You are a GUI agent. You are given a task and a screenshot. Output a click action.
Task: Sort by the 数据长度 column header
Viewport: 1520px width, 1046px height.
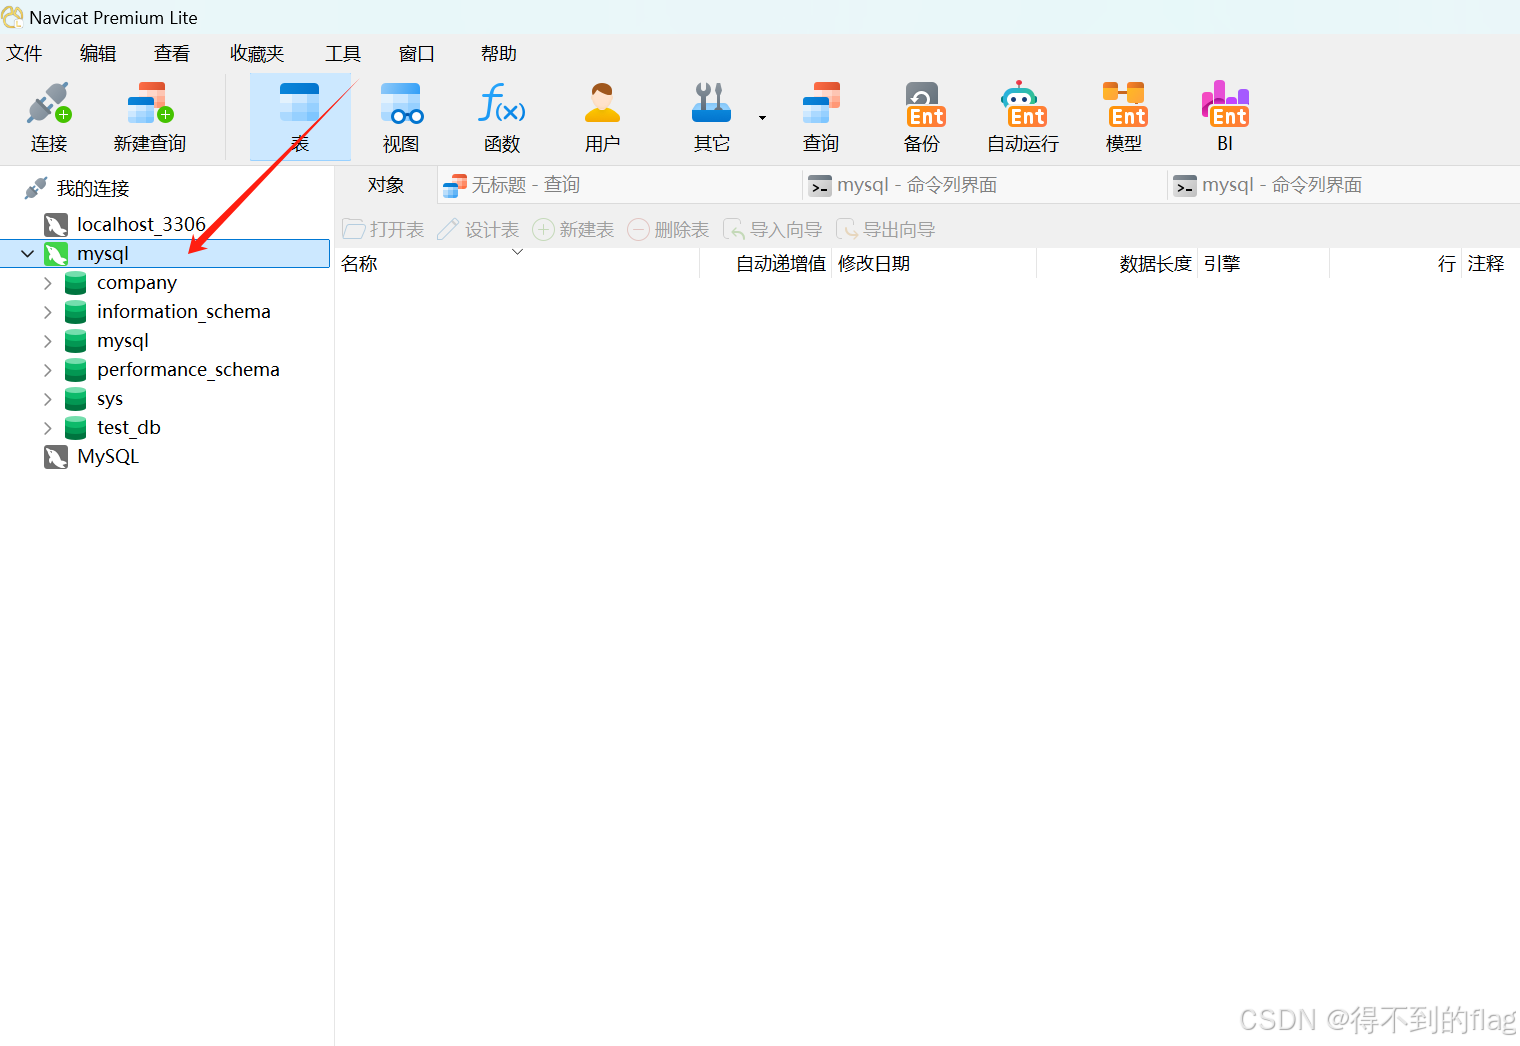pos(1117,264)
